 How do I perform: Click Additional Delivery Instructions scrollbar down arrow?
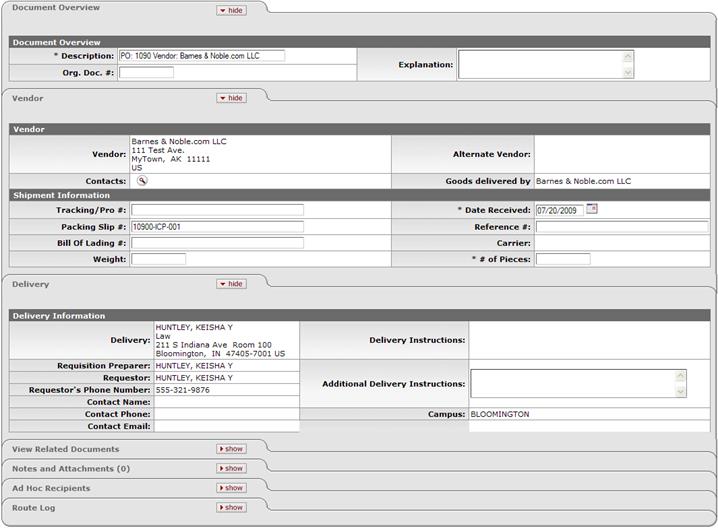tap(680, 392)
